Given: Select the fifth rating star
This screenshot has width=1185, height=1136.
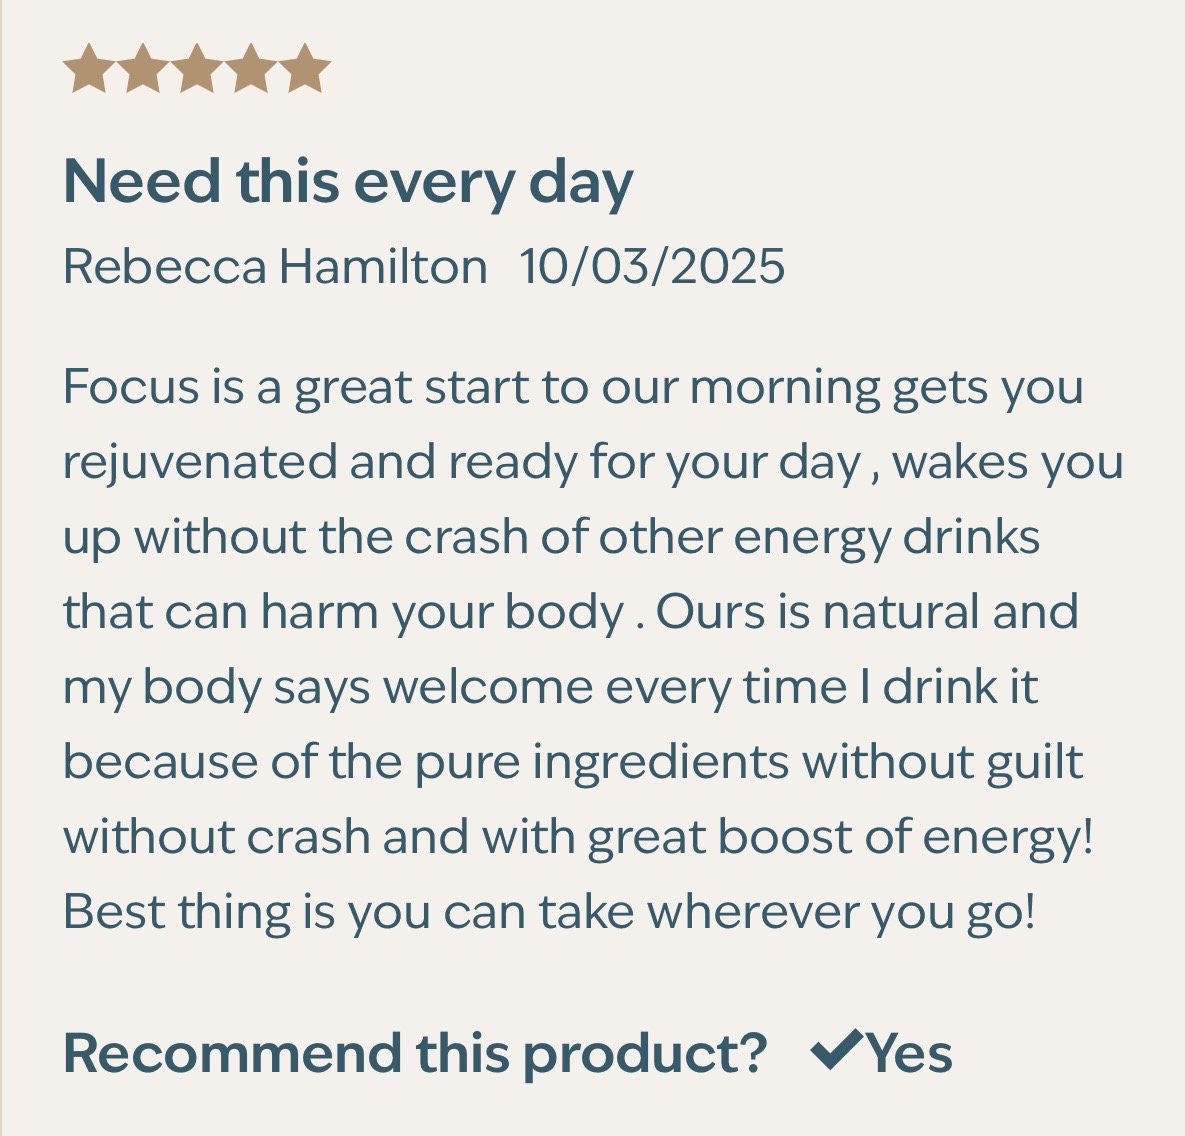Looking at the screenshot, I should (x=304, y=69).
